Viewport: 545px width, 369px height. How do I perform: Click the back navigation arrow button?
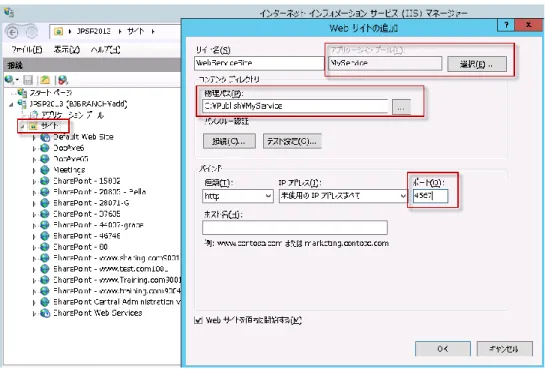click(13, 33)
